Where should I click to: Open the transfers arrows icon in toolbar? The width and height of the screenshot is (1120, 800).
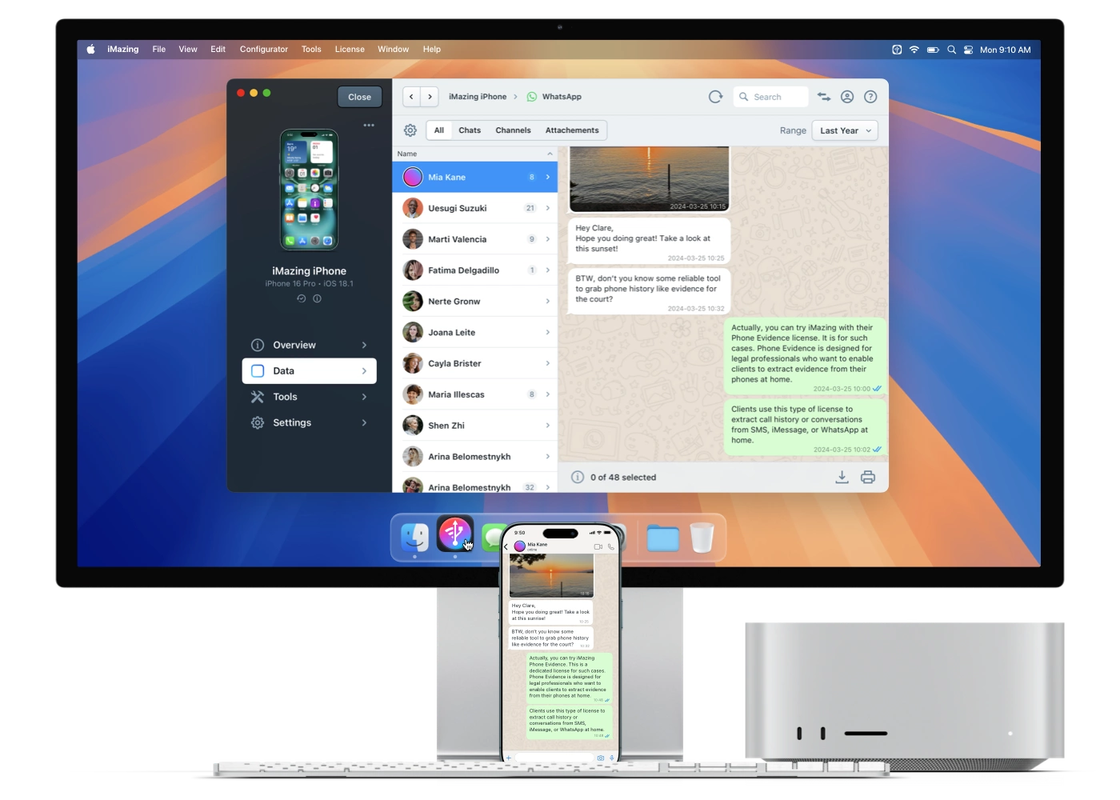824,96
